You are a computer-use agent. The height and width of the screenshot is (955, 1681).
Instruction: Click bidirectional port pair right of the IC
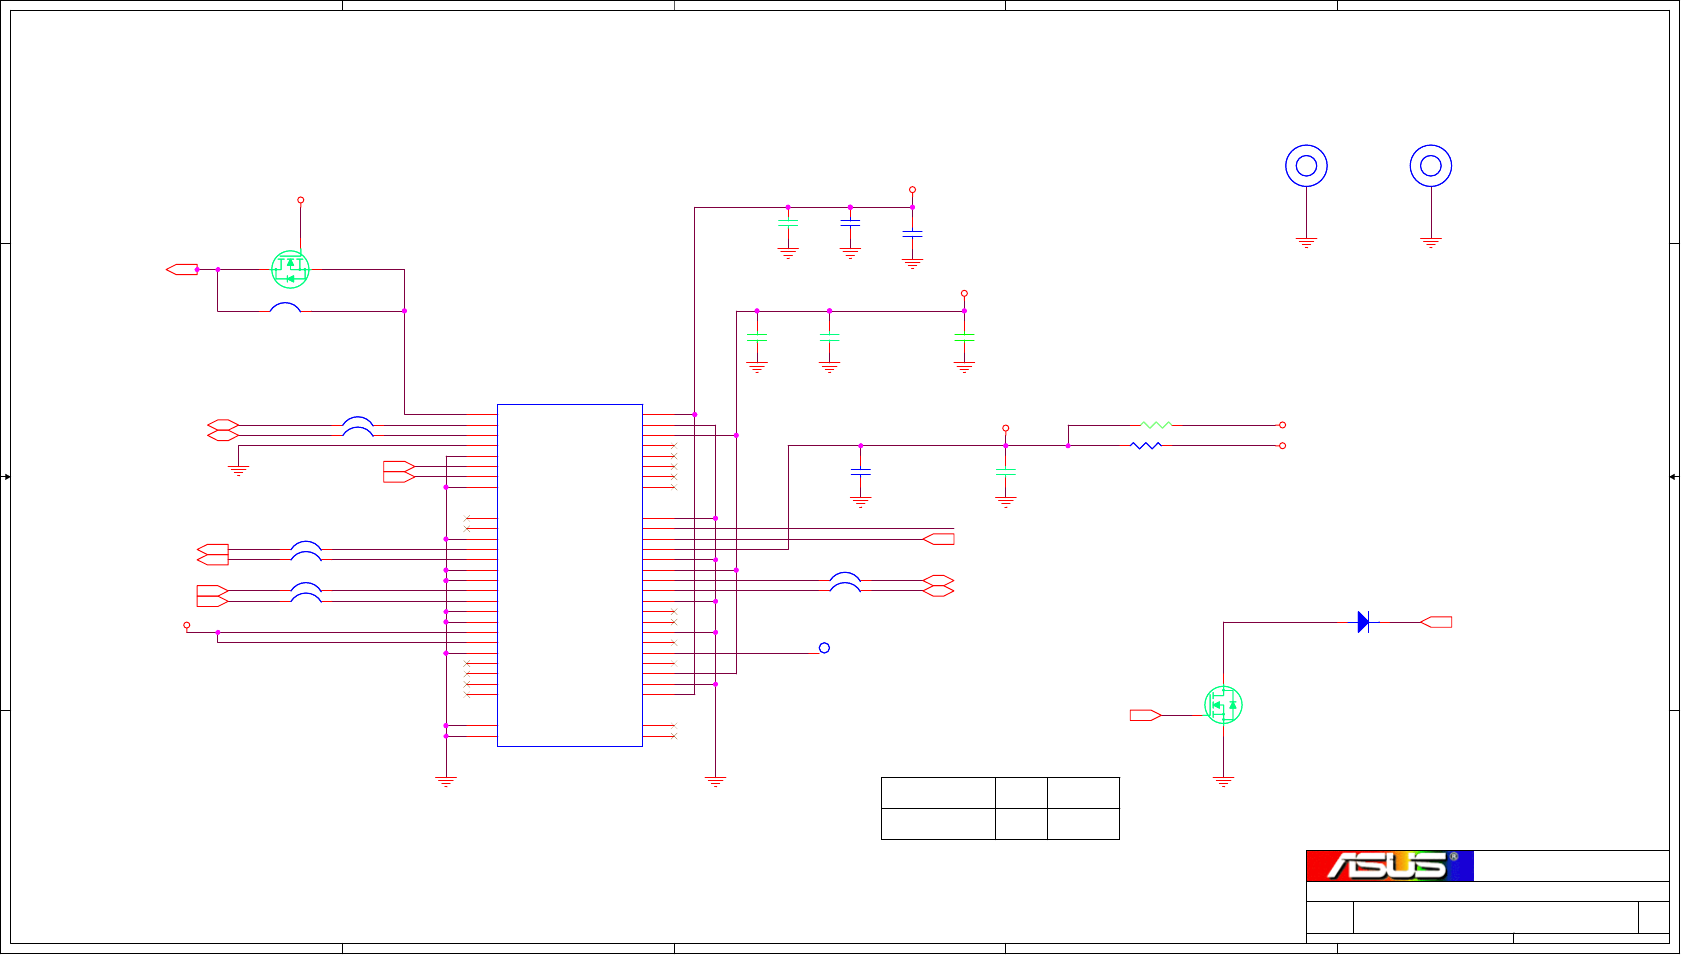tap(938, 586)
